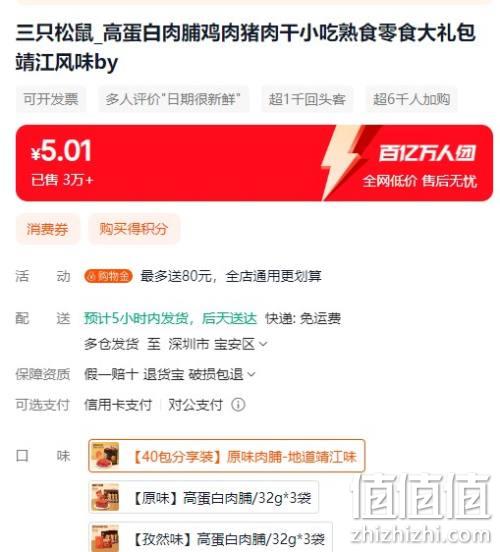The height and width of the screenshot is (552, 500).
Task: Click thumbnail image of 40包分享装 option
Action: (x=105, y=456)
